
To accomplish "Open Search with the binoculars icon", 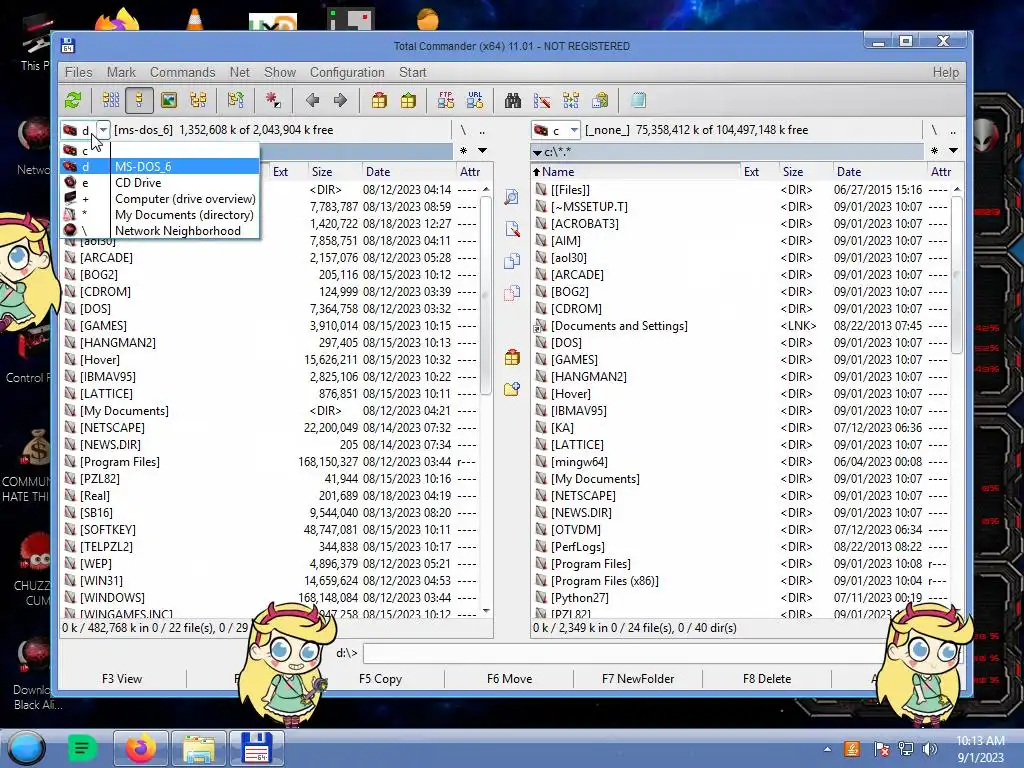I will pos(513,101).
